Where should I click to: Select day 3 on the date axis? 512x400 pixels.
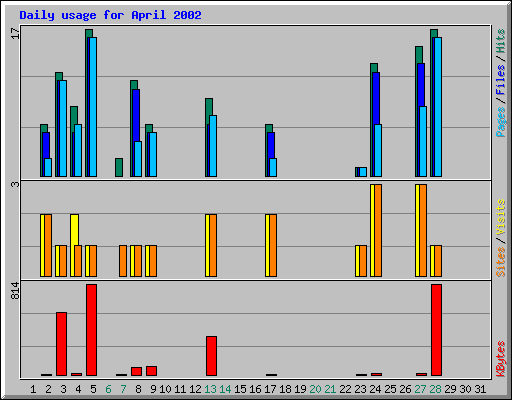(63, 389)
